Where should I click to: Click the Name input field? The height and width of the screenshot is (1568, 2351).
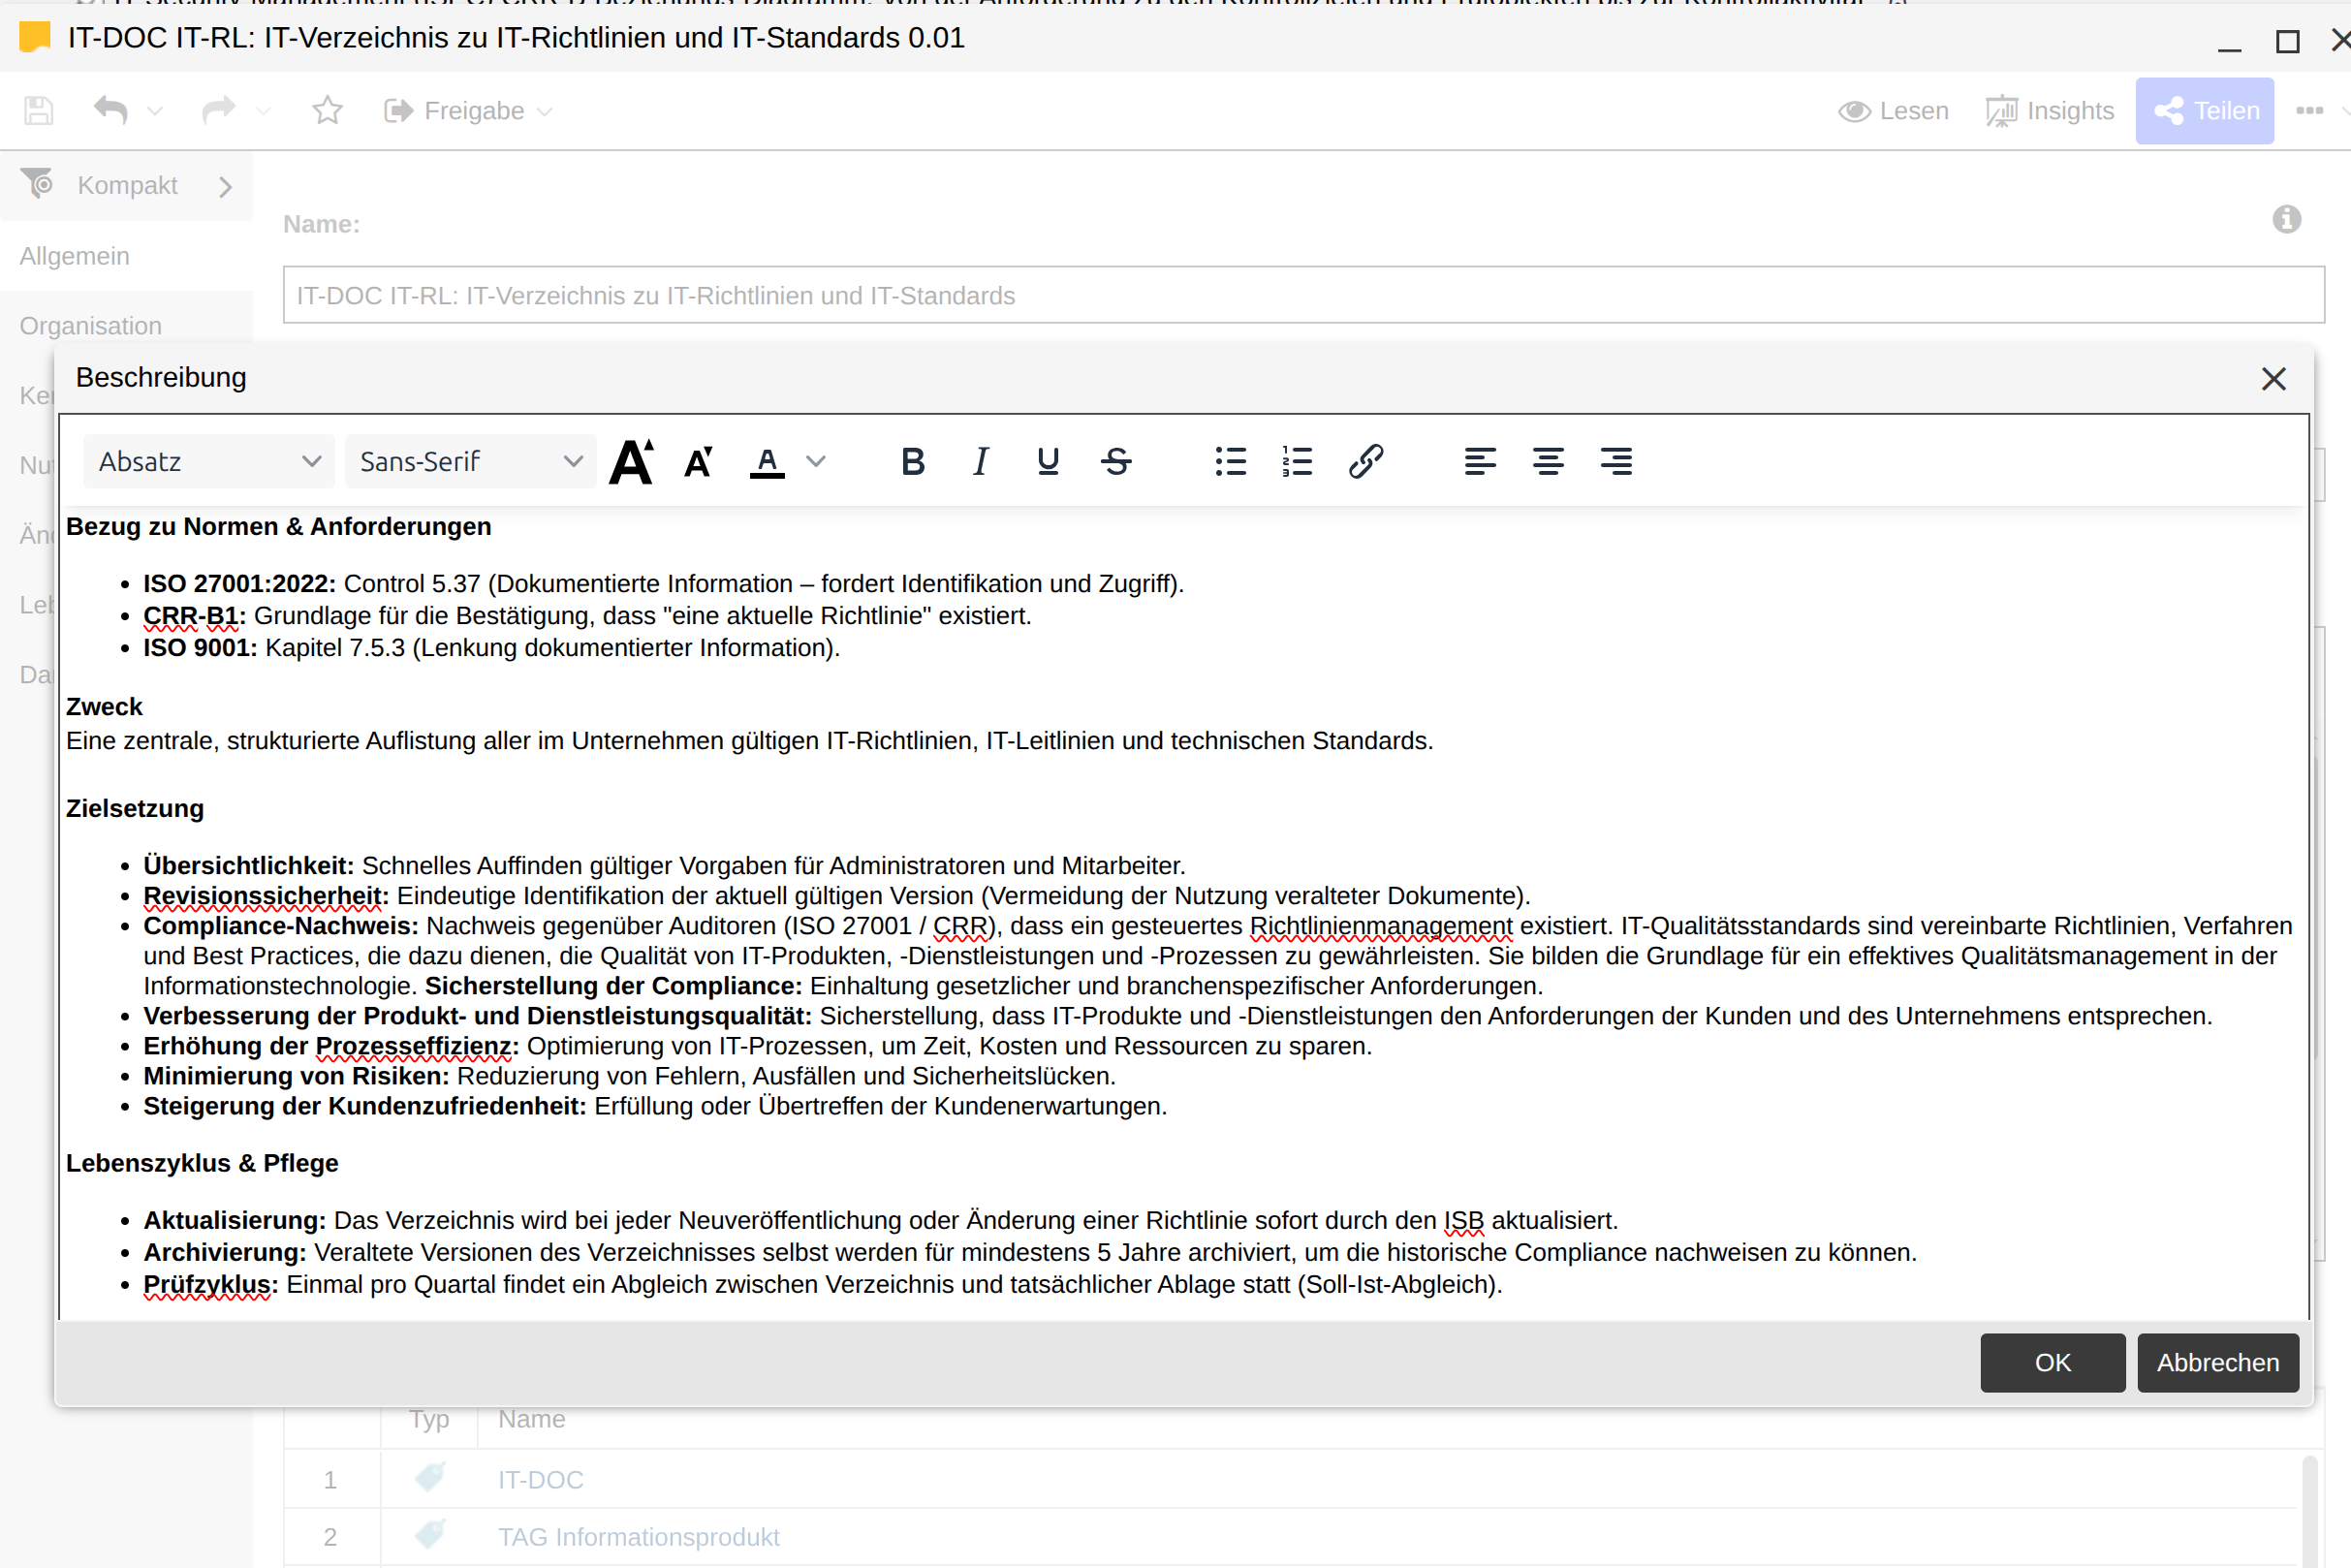[x=1303, y=295]
